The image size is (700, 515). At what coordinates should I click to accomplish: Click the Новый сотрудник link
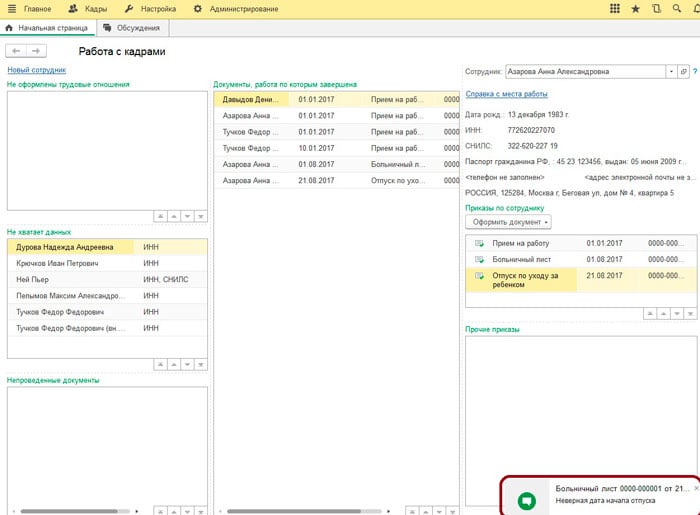[36, 70]
